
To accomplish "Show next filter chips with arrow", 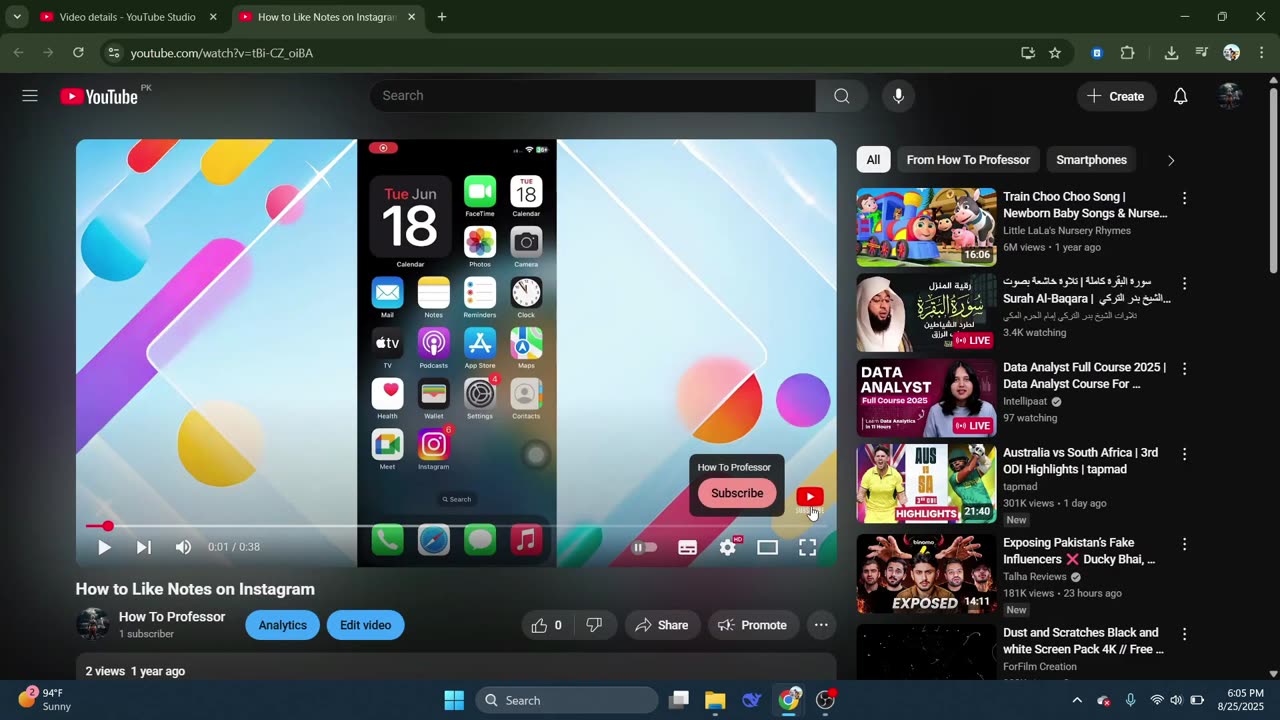I will pyautogui.click(x=1171, y=160).
